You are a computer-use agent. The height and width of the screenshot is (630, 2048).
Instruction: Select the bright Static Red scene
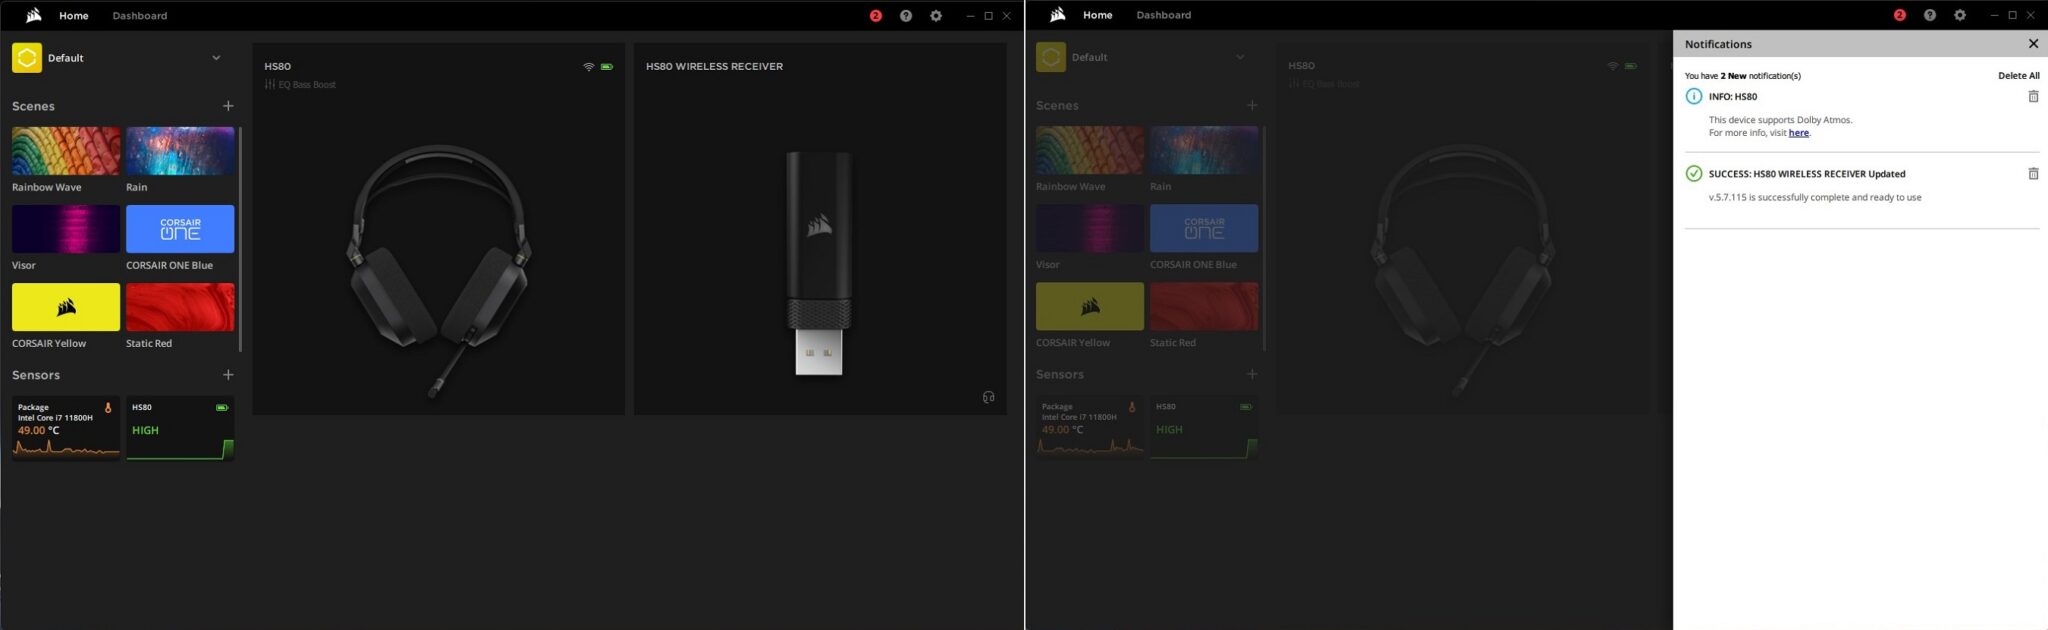[x=180, y=307]
